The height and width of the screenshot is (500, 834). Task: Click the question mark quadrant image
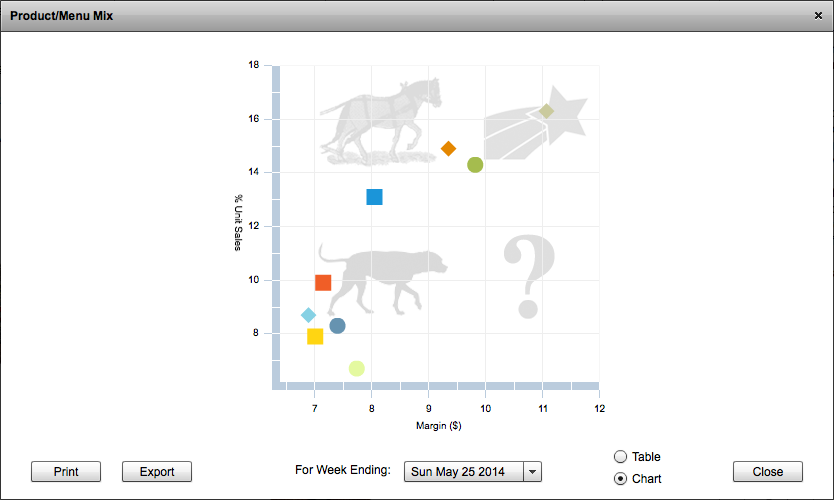click(529, 276)
